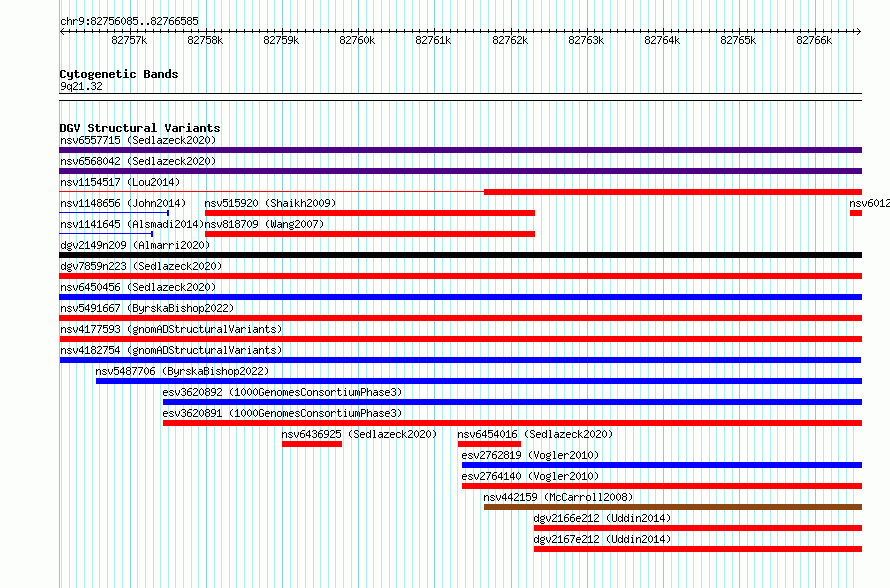Click the nsv6454016 (Sedlazeck2020) label

[x=535, y=434]
